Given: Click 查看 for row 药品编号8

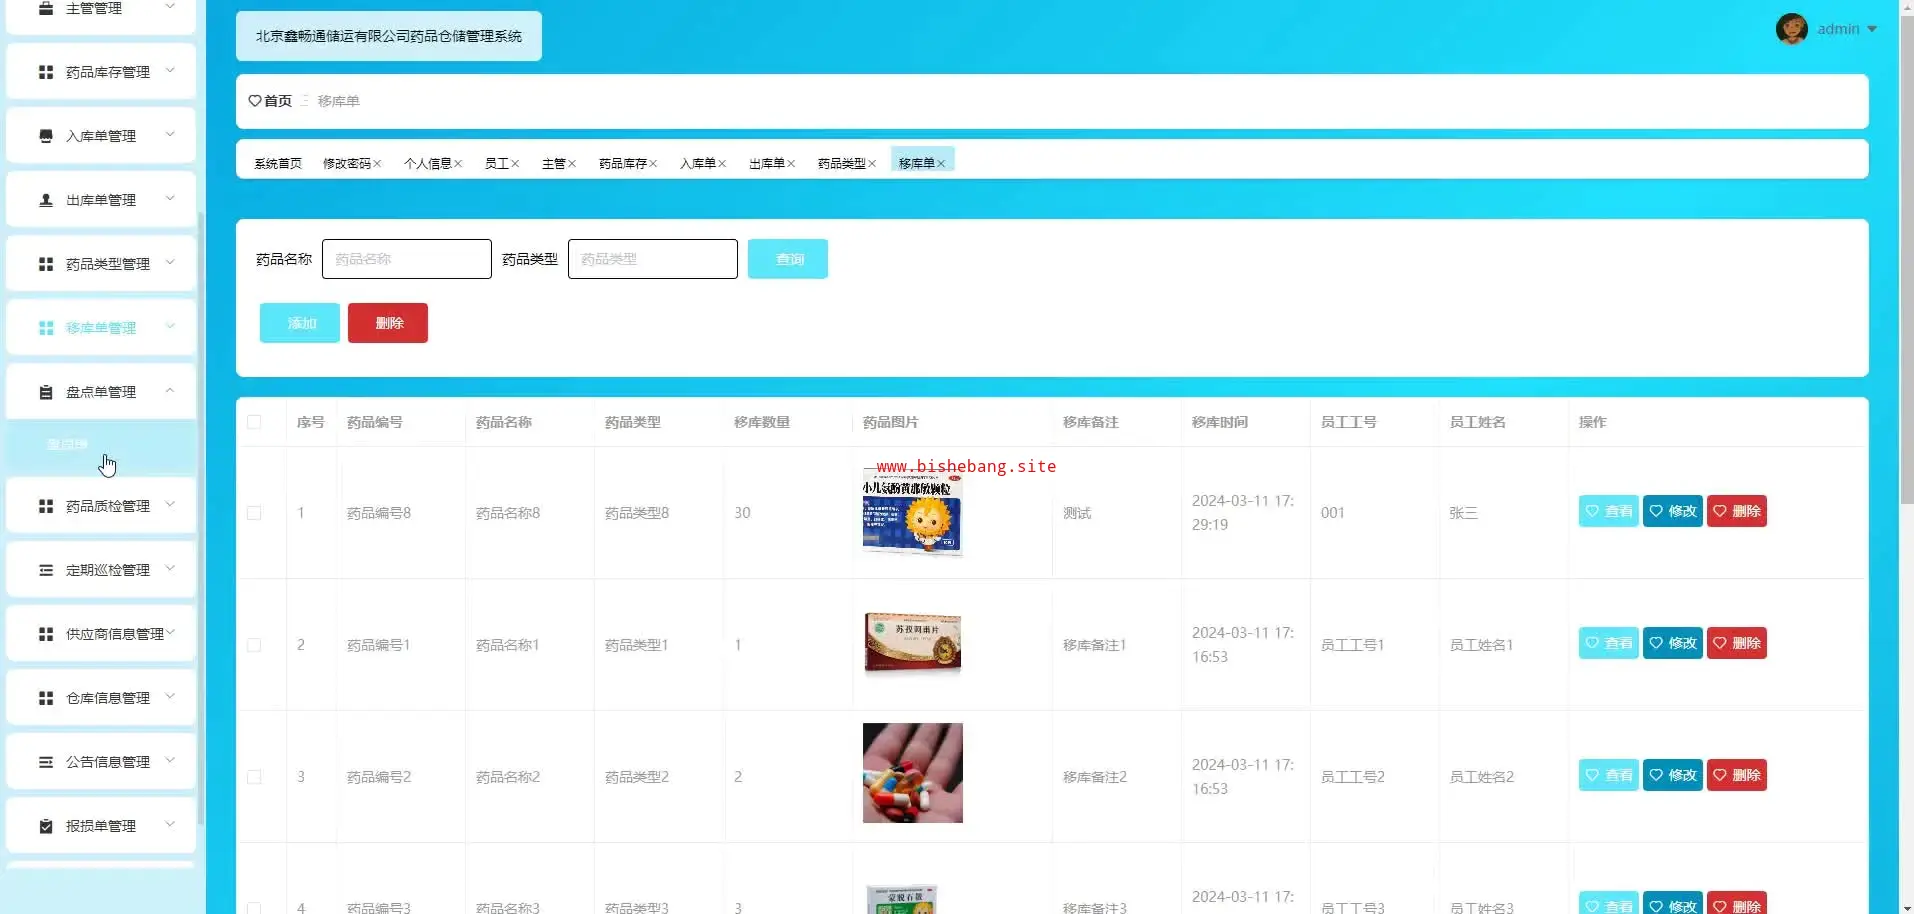Looking at the screenshot, I should [1608, 511].
